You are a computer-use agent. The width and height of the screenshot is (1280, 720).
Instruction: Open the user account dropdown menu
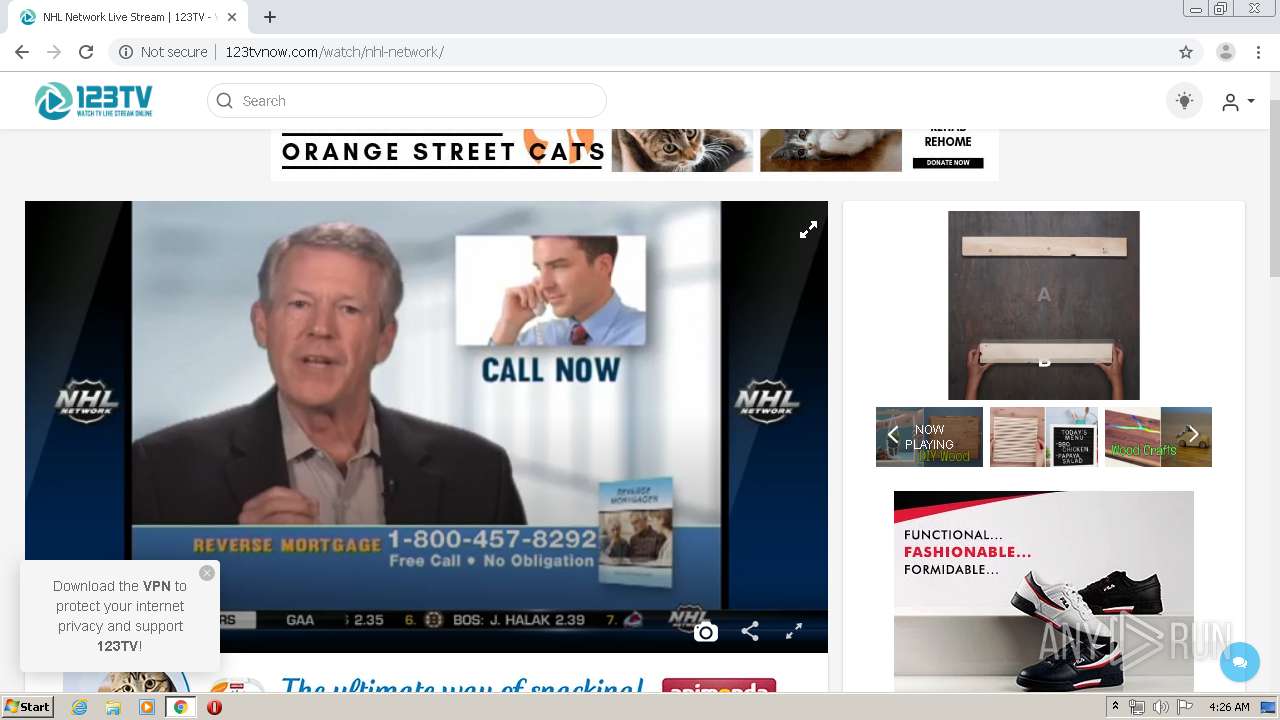pos(1238,101)
